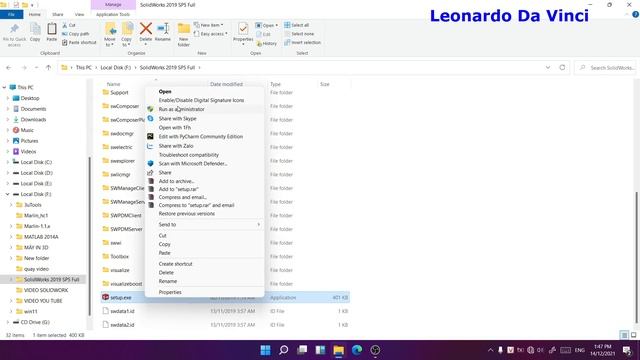Go back with the left arrow button
The height and width of the screenshot is (360, 640).
(x=9, y=68)
